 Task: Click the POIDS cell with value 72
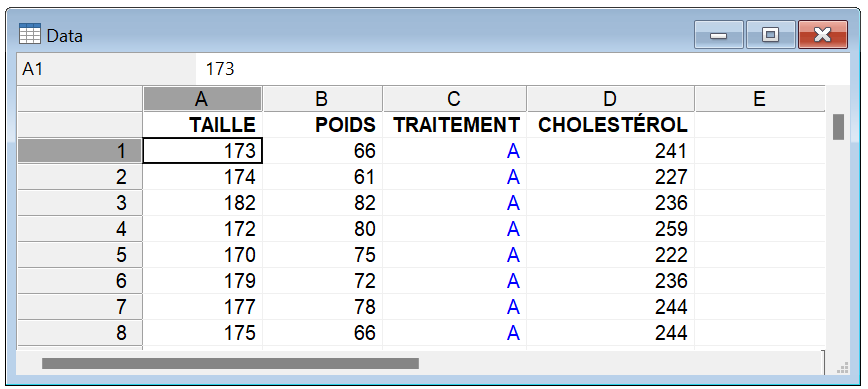pyautogui.click(x=322, y=281)
